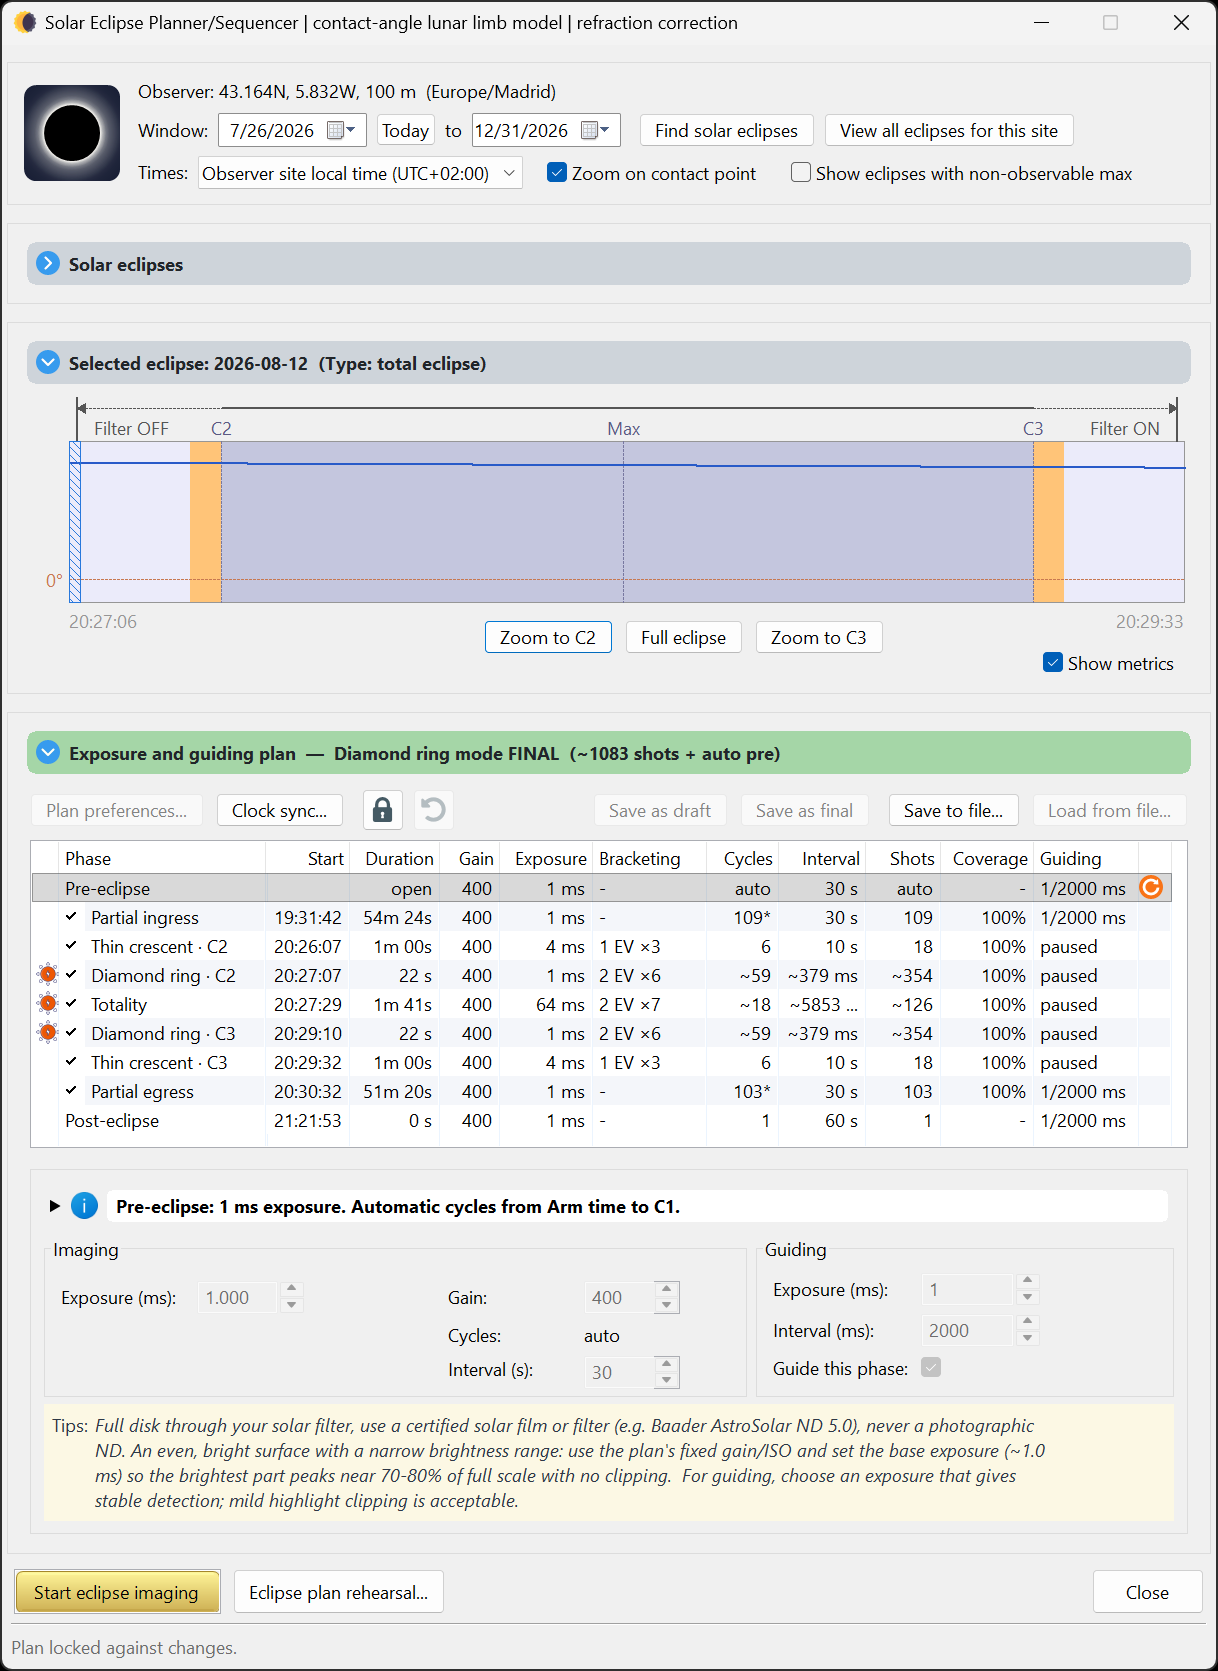Open Eclipse plan rehearsal dialog
The image size is (1218, 1671).
338,1592
